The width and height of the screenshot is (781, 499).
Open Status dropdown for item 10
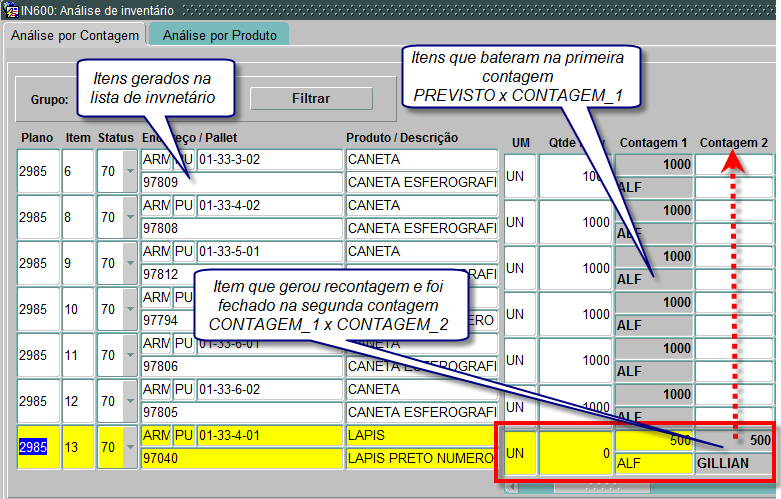click(x=130, y=309)
